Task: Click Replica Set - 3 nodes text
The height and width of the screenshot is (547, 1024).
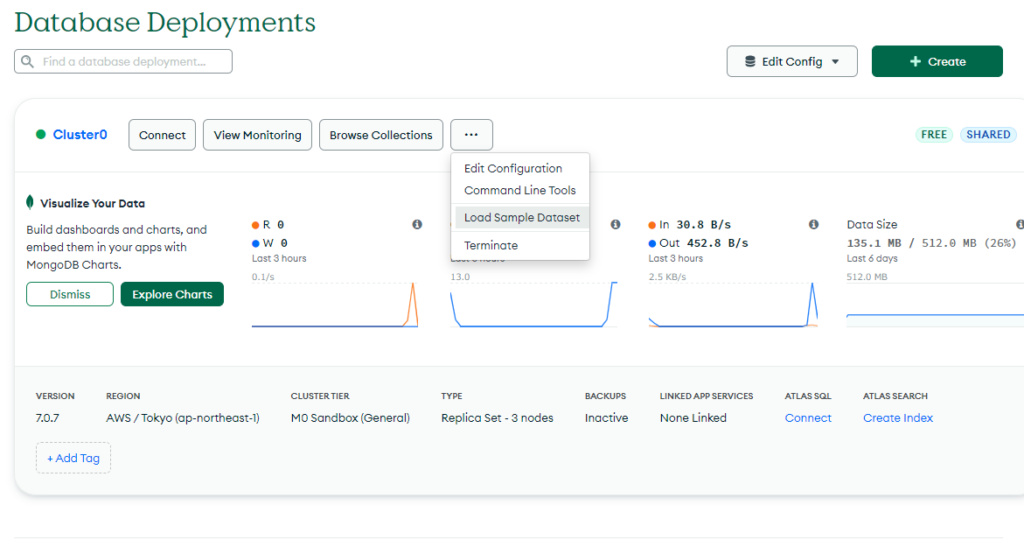Action: tap(497, 418)
